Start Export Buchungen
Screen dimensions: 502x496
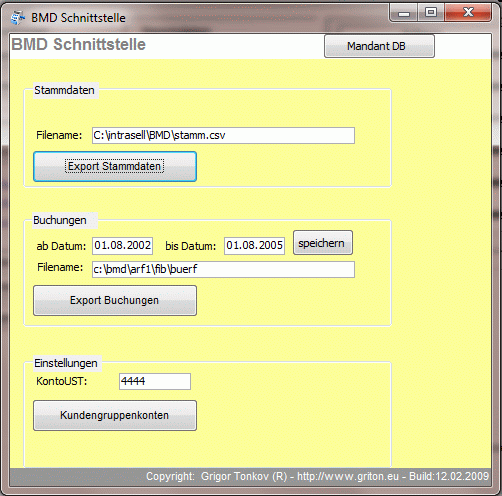[115, 300]
